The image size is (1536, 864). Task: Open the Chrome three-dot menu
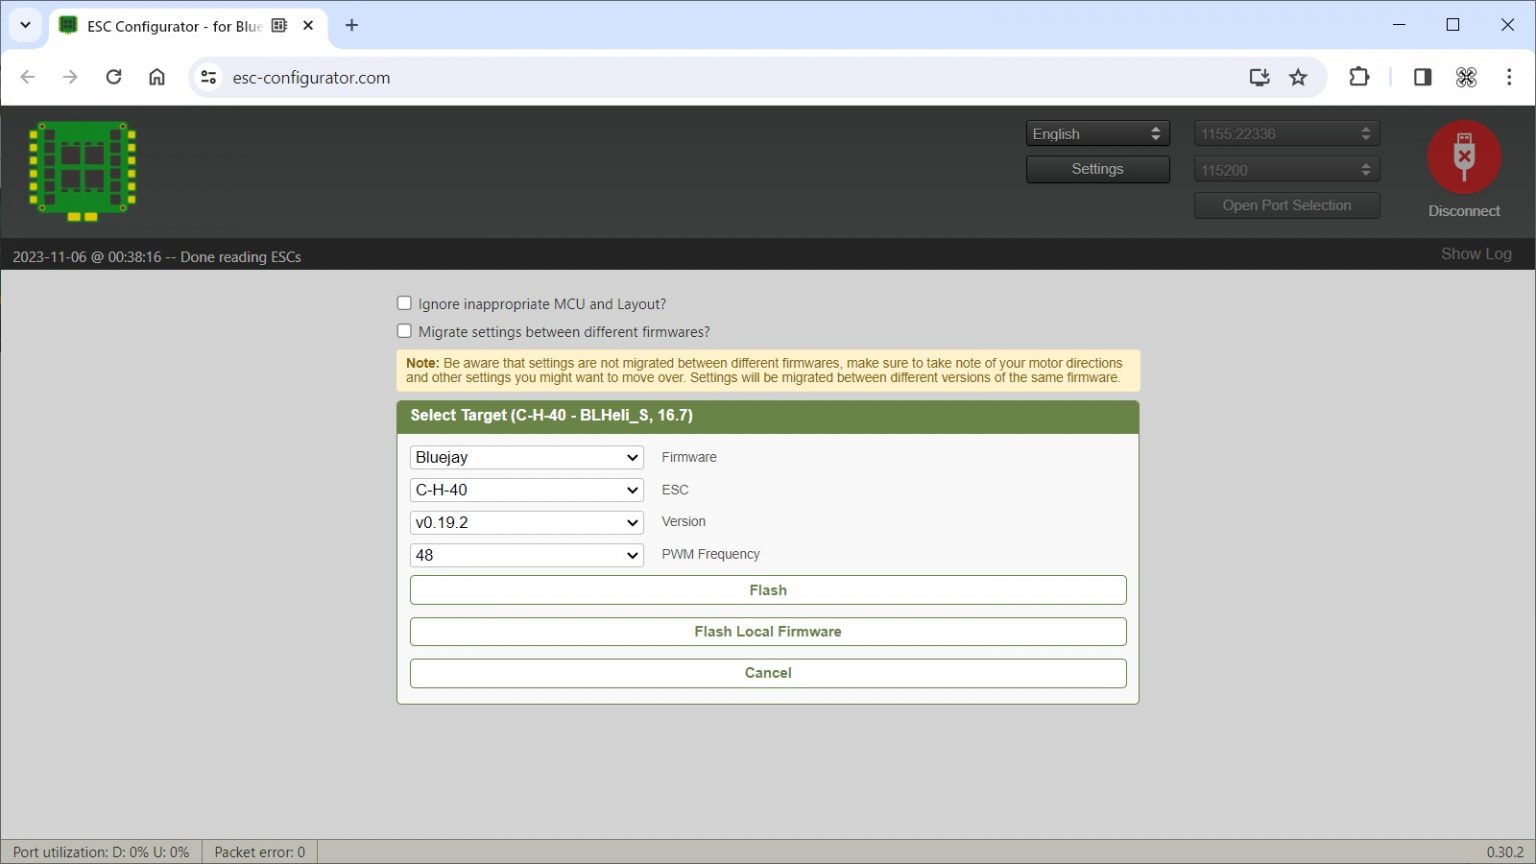1509,77
